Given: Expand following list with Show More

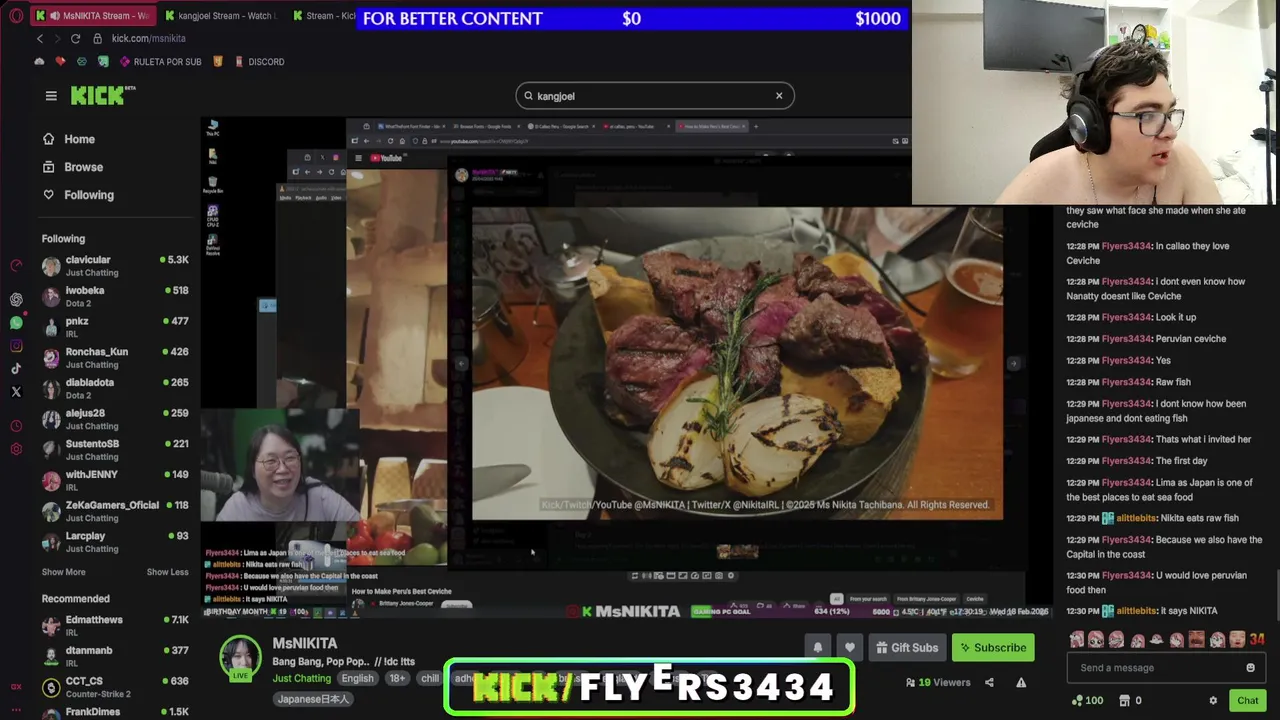Looking at the screenshot, I should pos(63,572).
